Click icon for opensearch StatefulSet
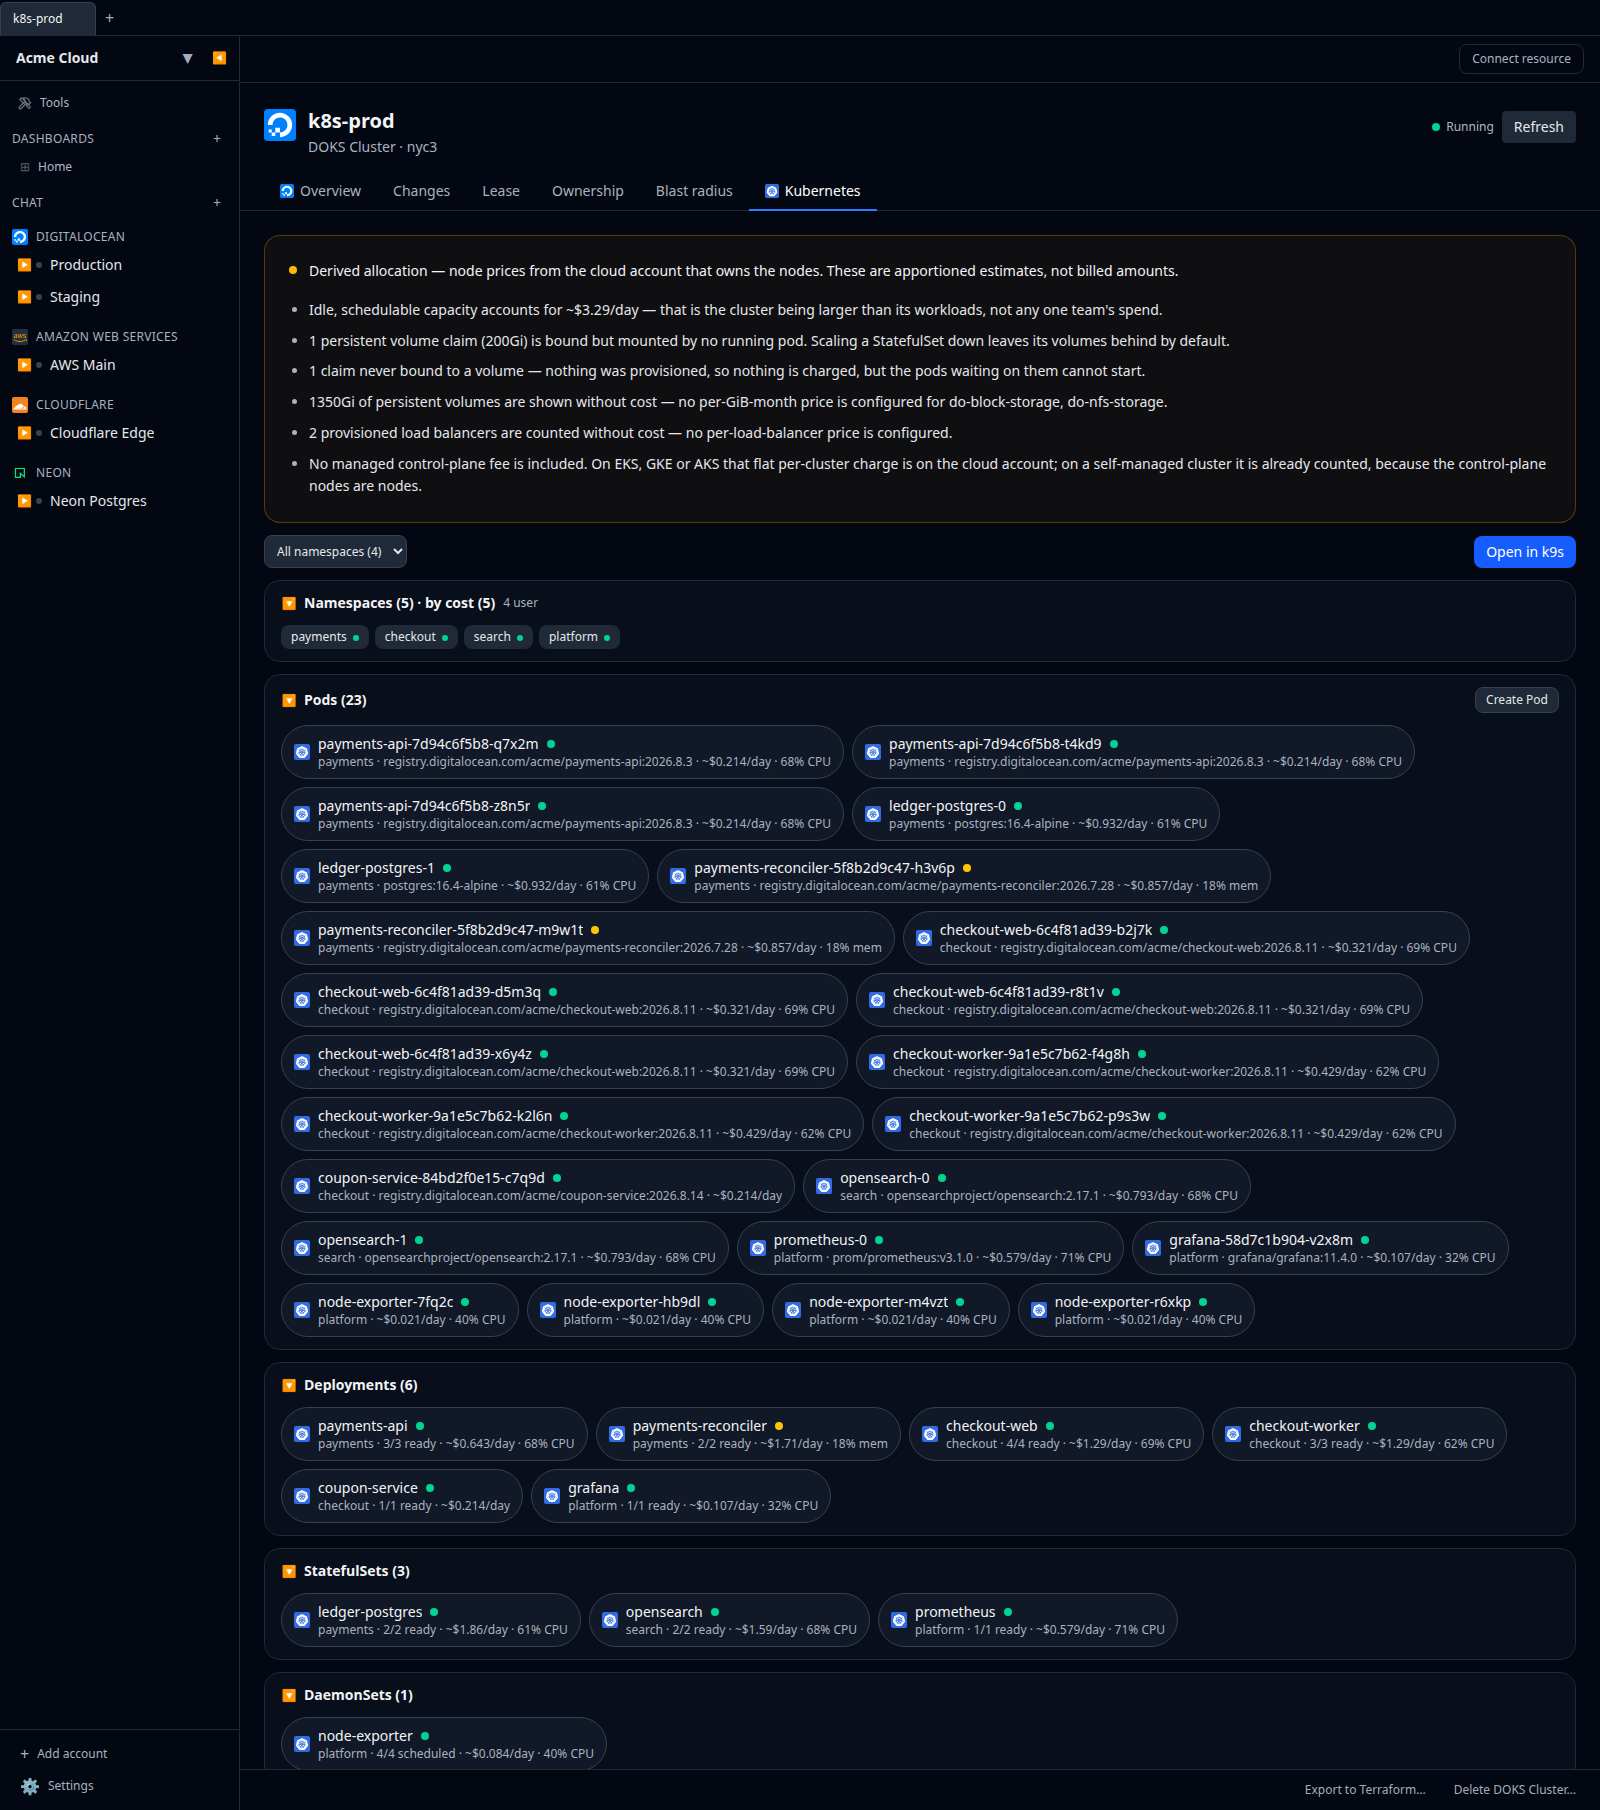This screenshot has height=1810, width=1600. 610,1620
